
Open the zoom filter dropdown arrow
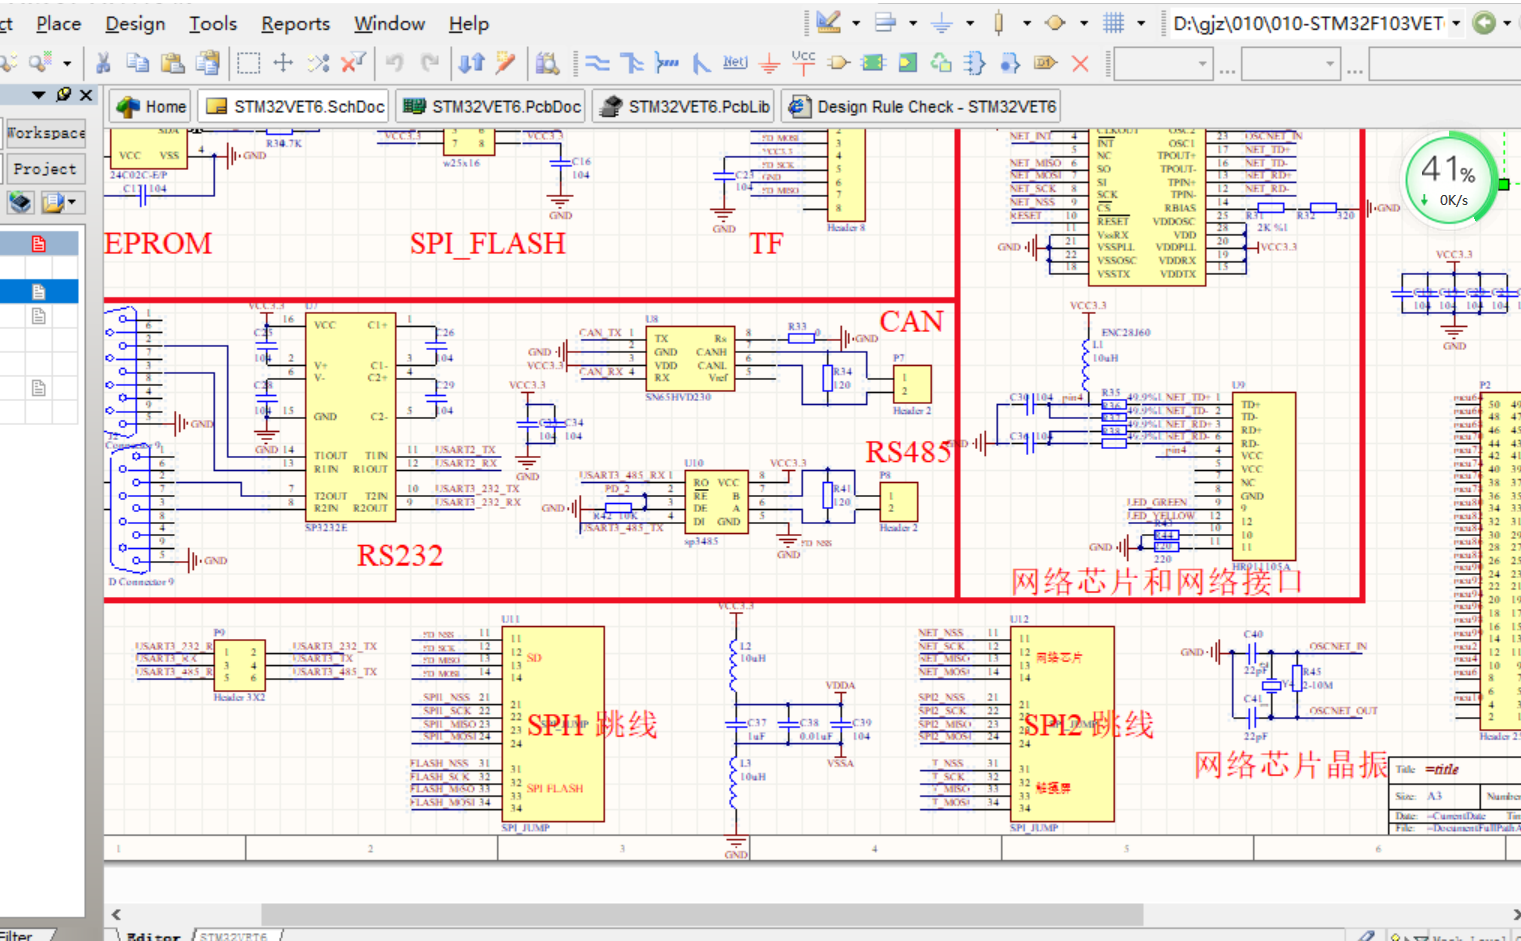67,64
